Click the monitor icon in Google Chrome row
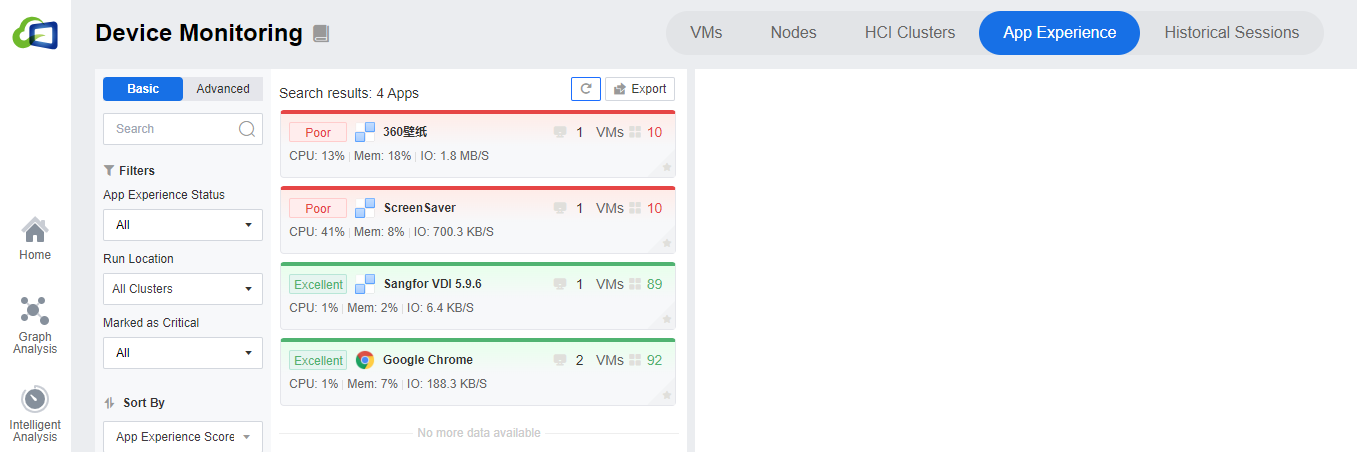The width and height of the screenshot is (1357, 452). tap(560, 360)
